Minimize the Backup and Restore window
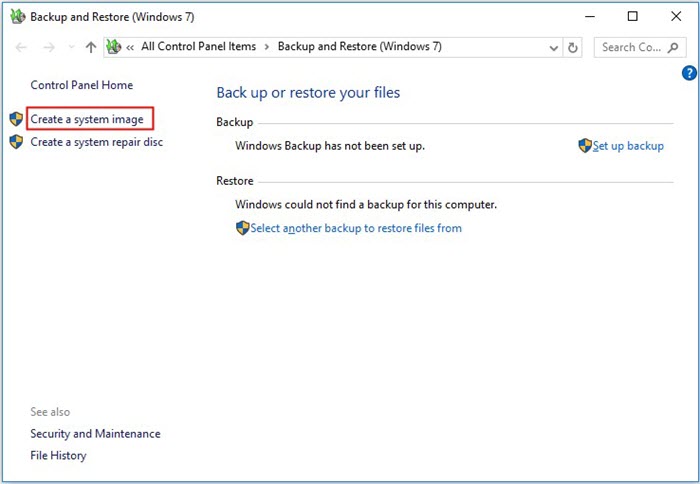700x484 pixels. 590,17
